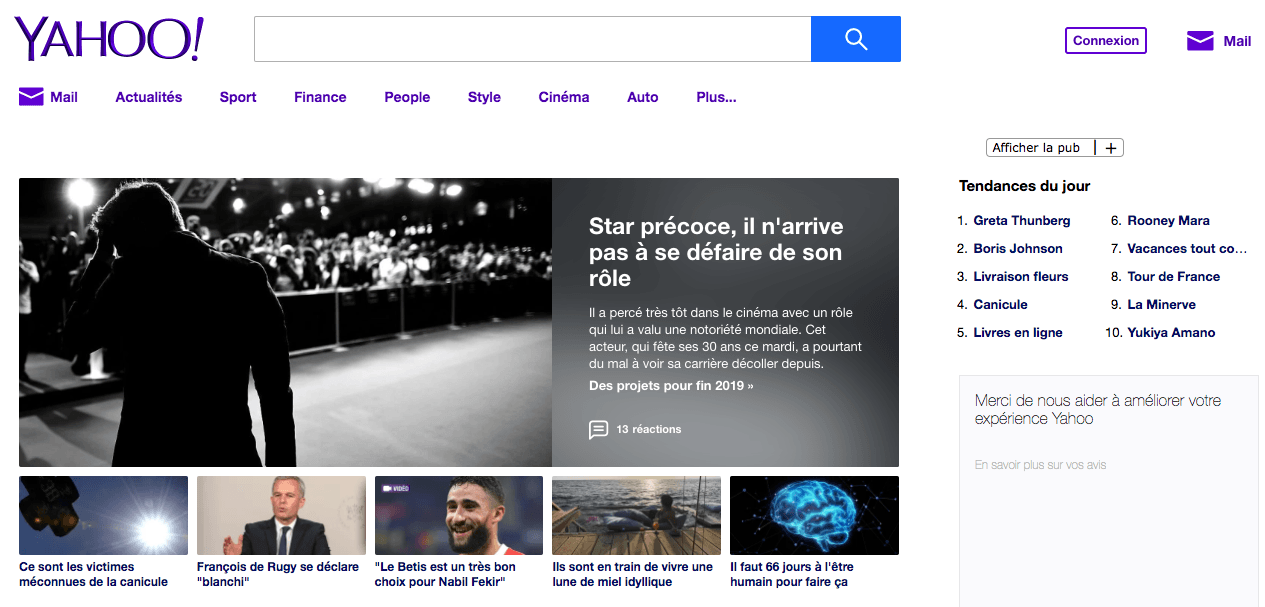The height and width of the screenshot is (607, 1265).
Task: Open the Nabil Fekir video thumbnail
Action: pos(459,515)
